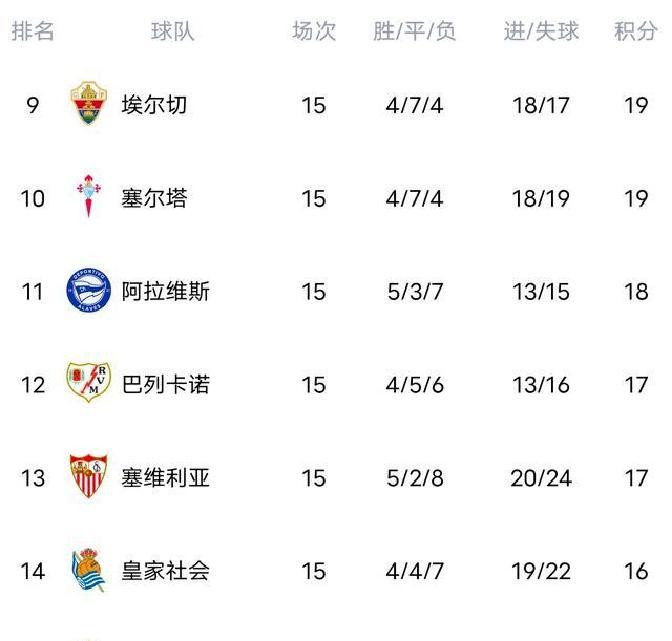Select the Rayo Vallecano crest icon
The width and height of the screenshot is (672, 641).
pyautogui.click(x=87, y=385)
